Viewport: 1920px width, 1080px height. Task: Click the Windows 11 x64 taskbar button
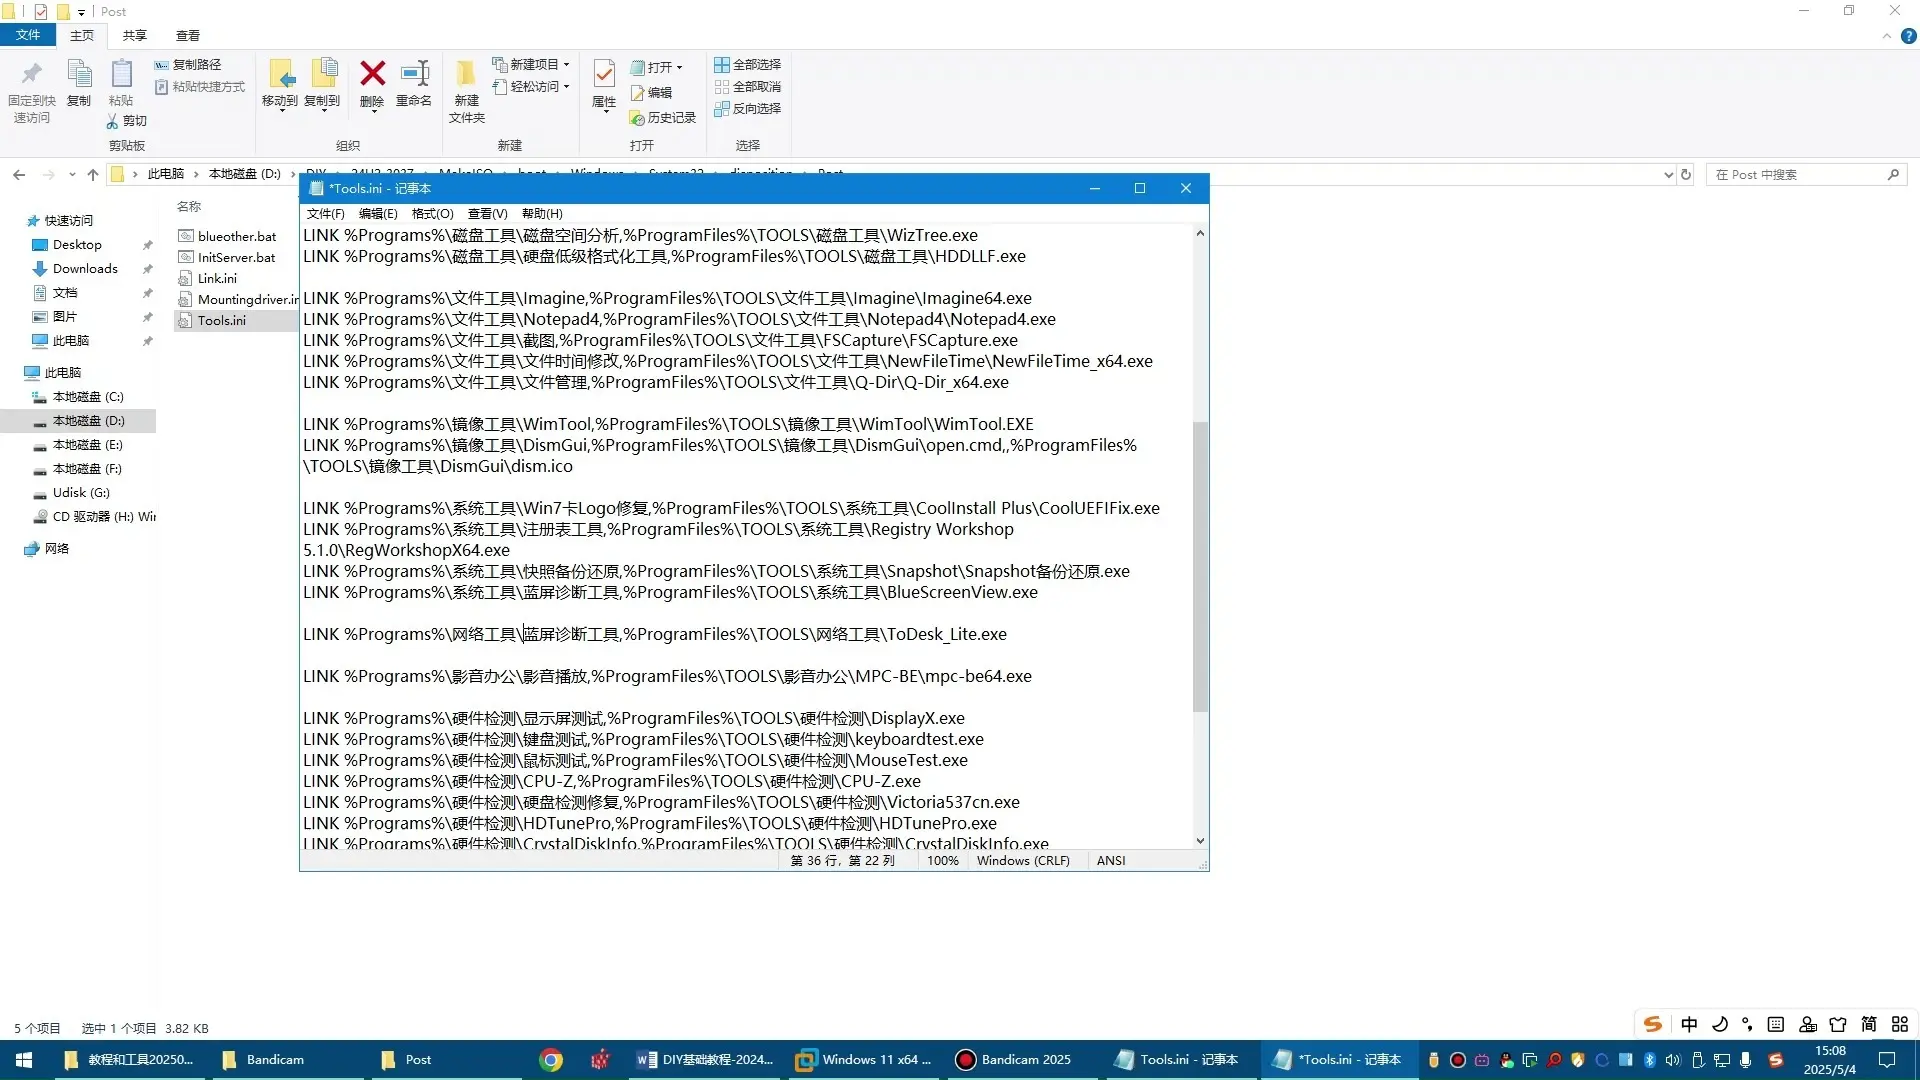pyautogui.click(x=865, y=1060)
